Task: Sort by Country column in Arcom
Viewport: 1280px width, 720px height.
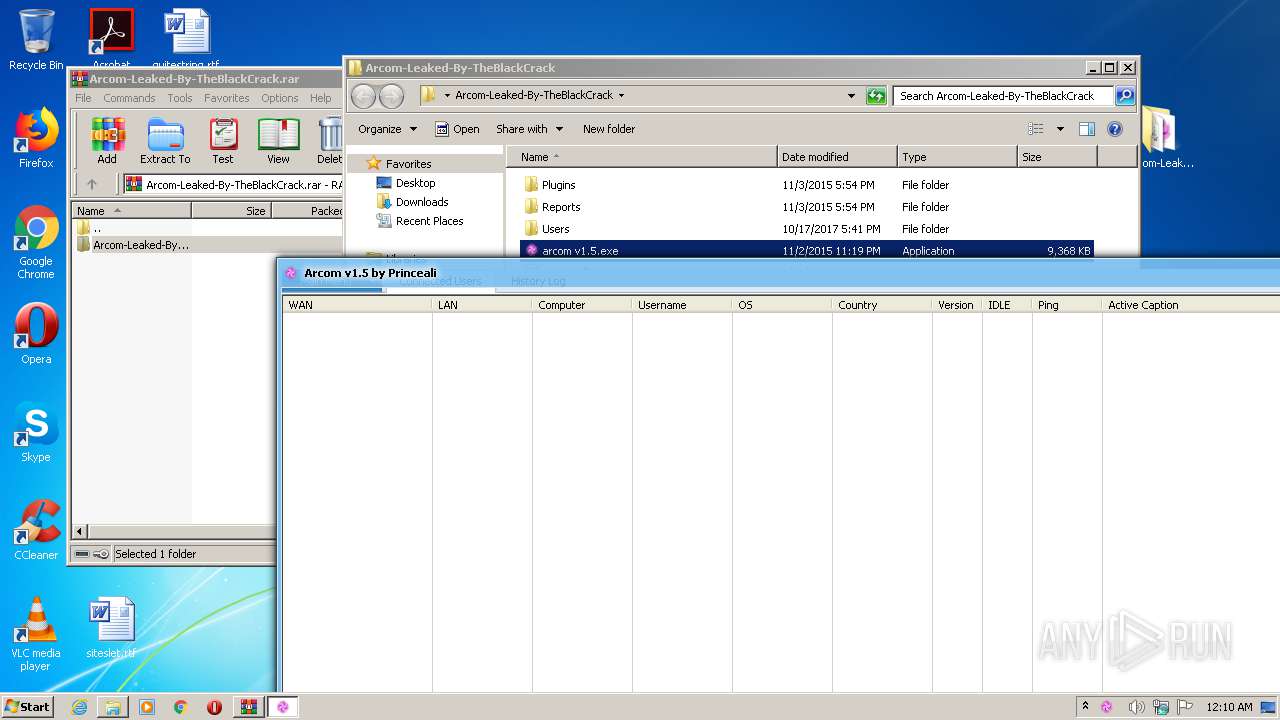Action: 882,305
